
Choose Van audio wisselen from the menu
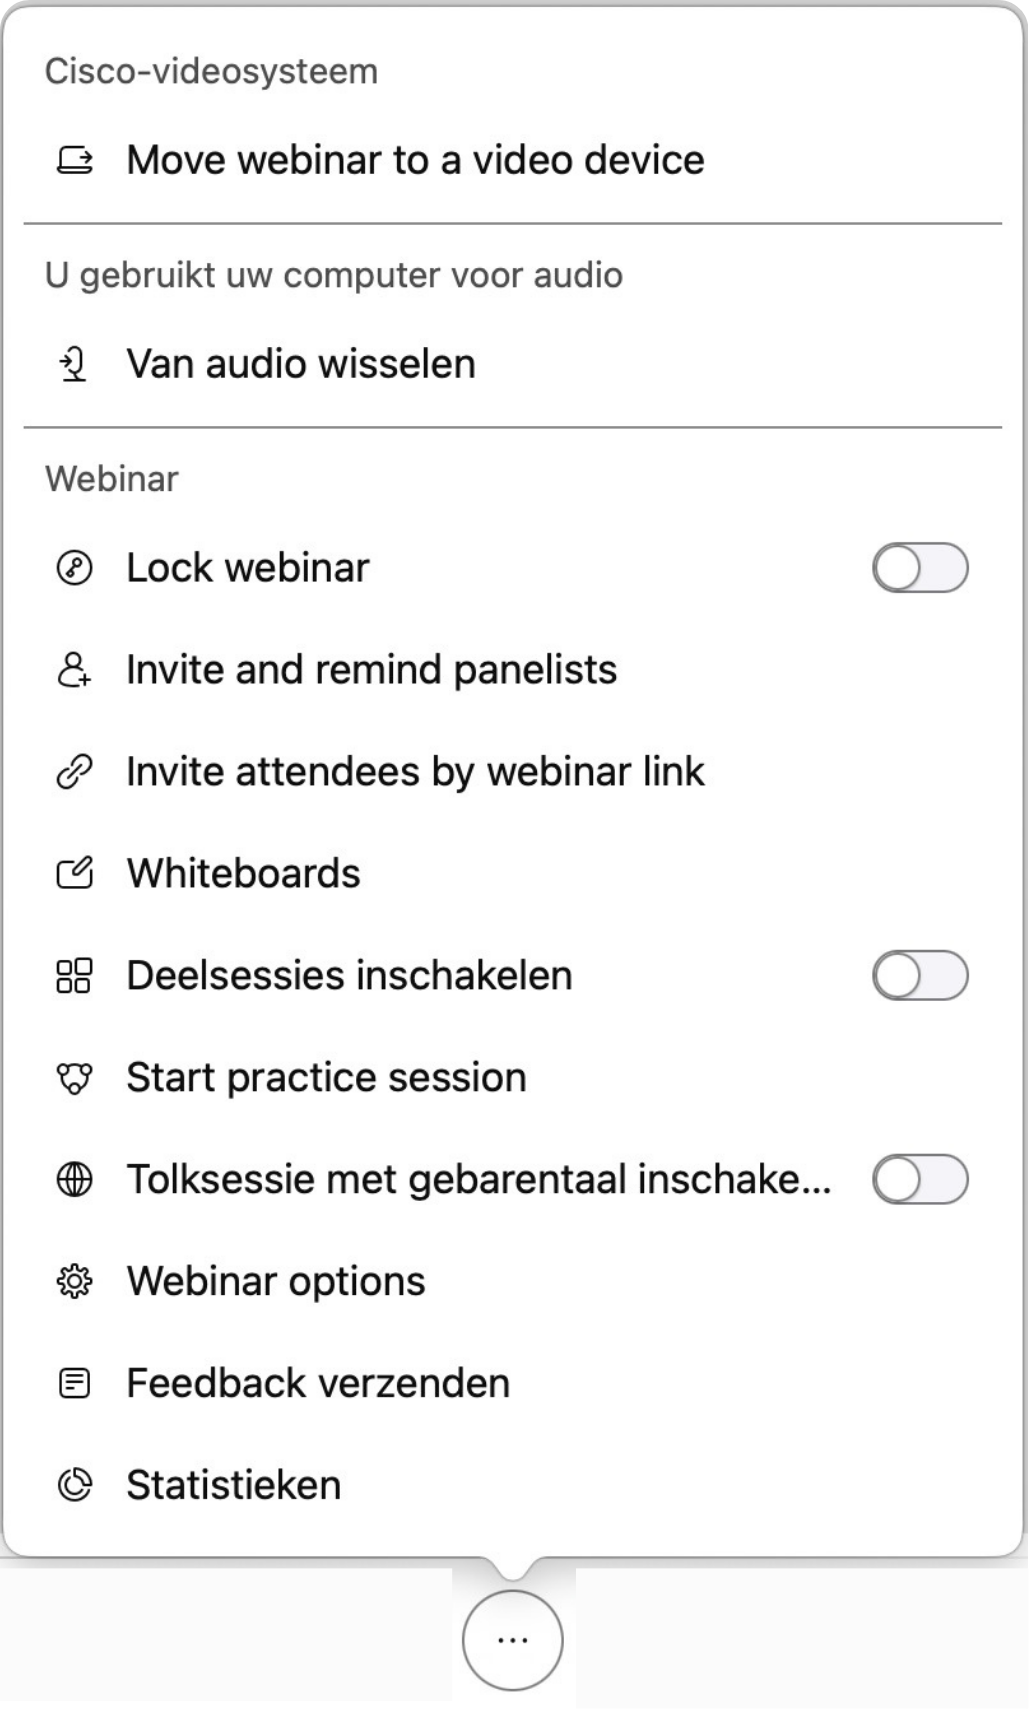tap(300, 364)
